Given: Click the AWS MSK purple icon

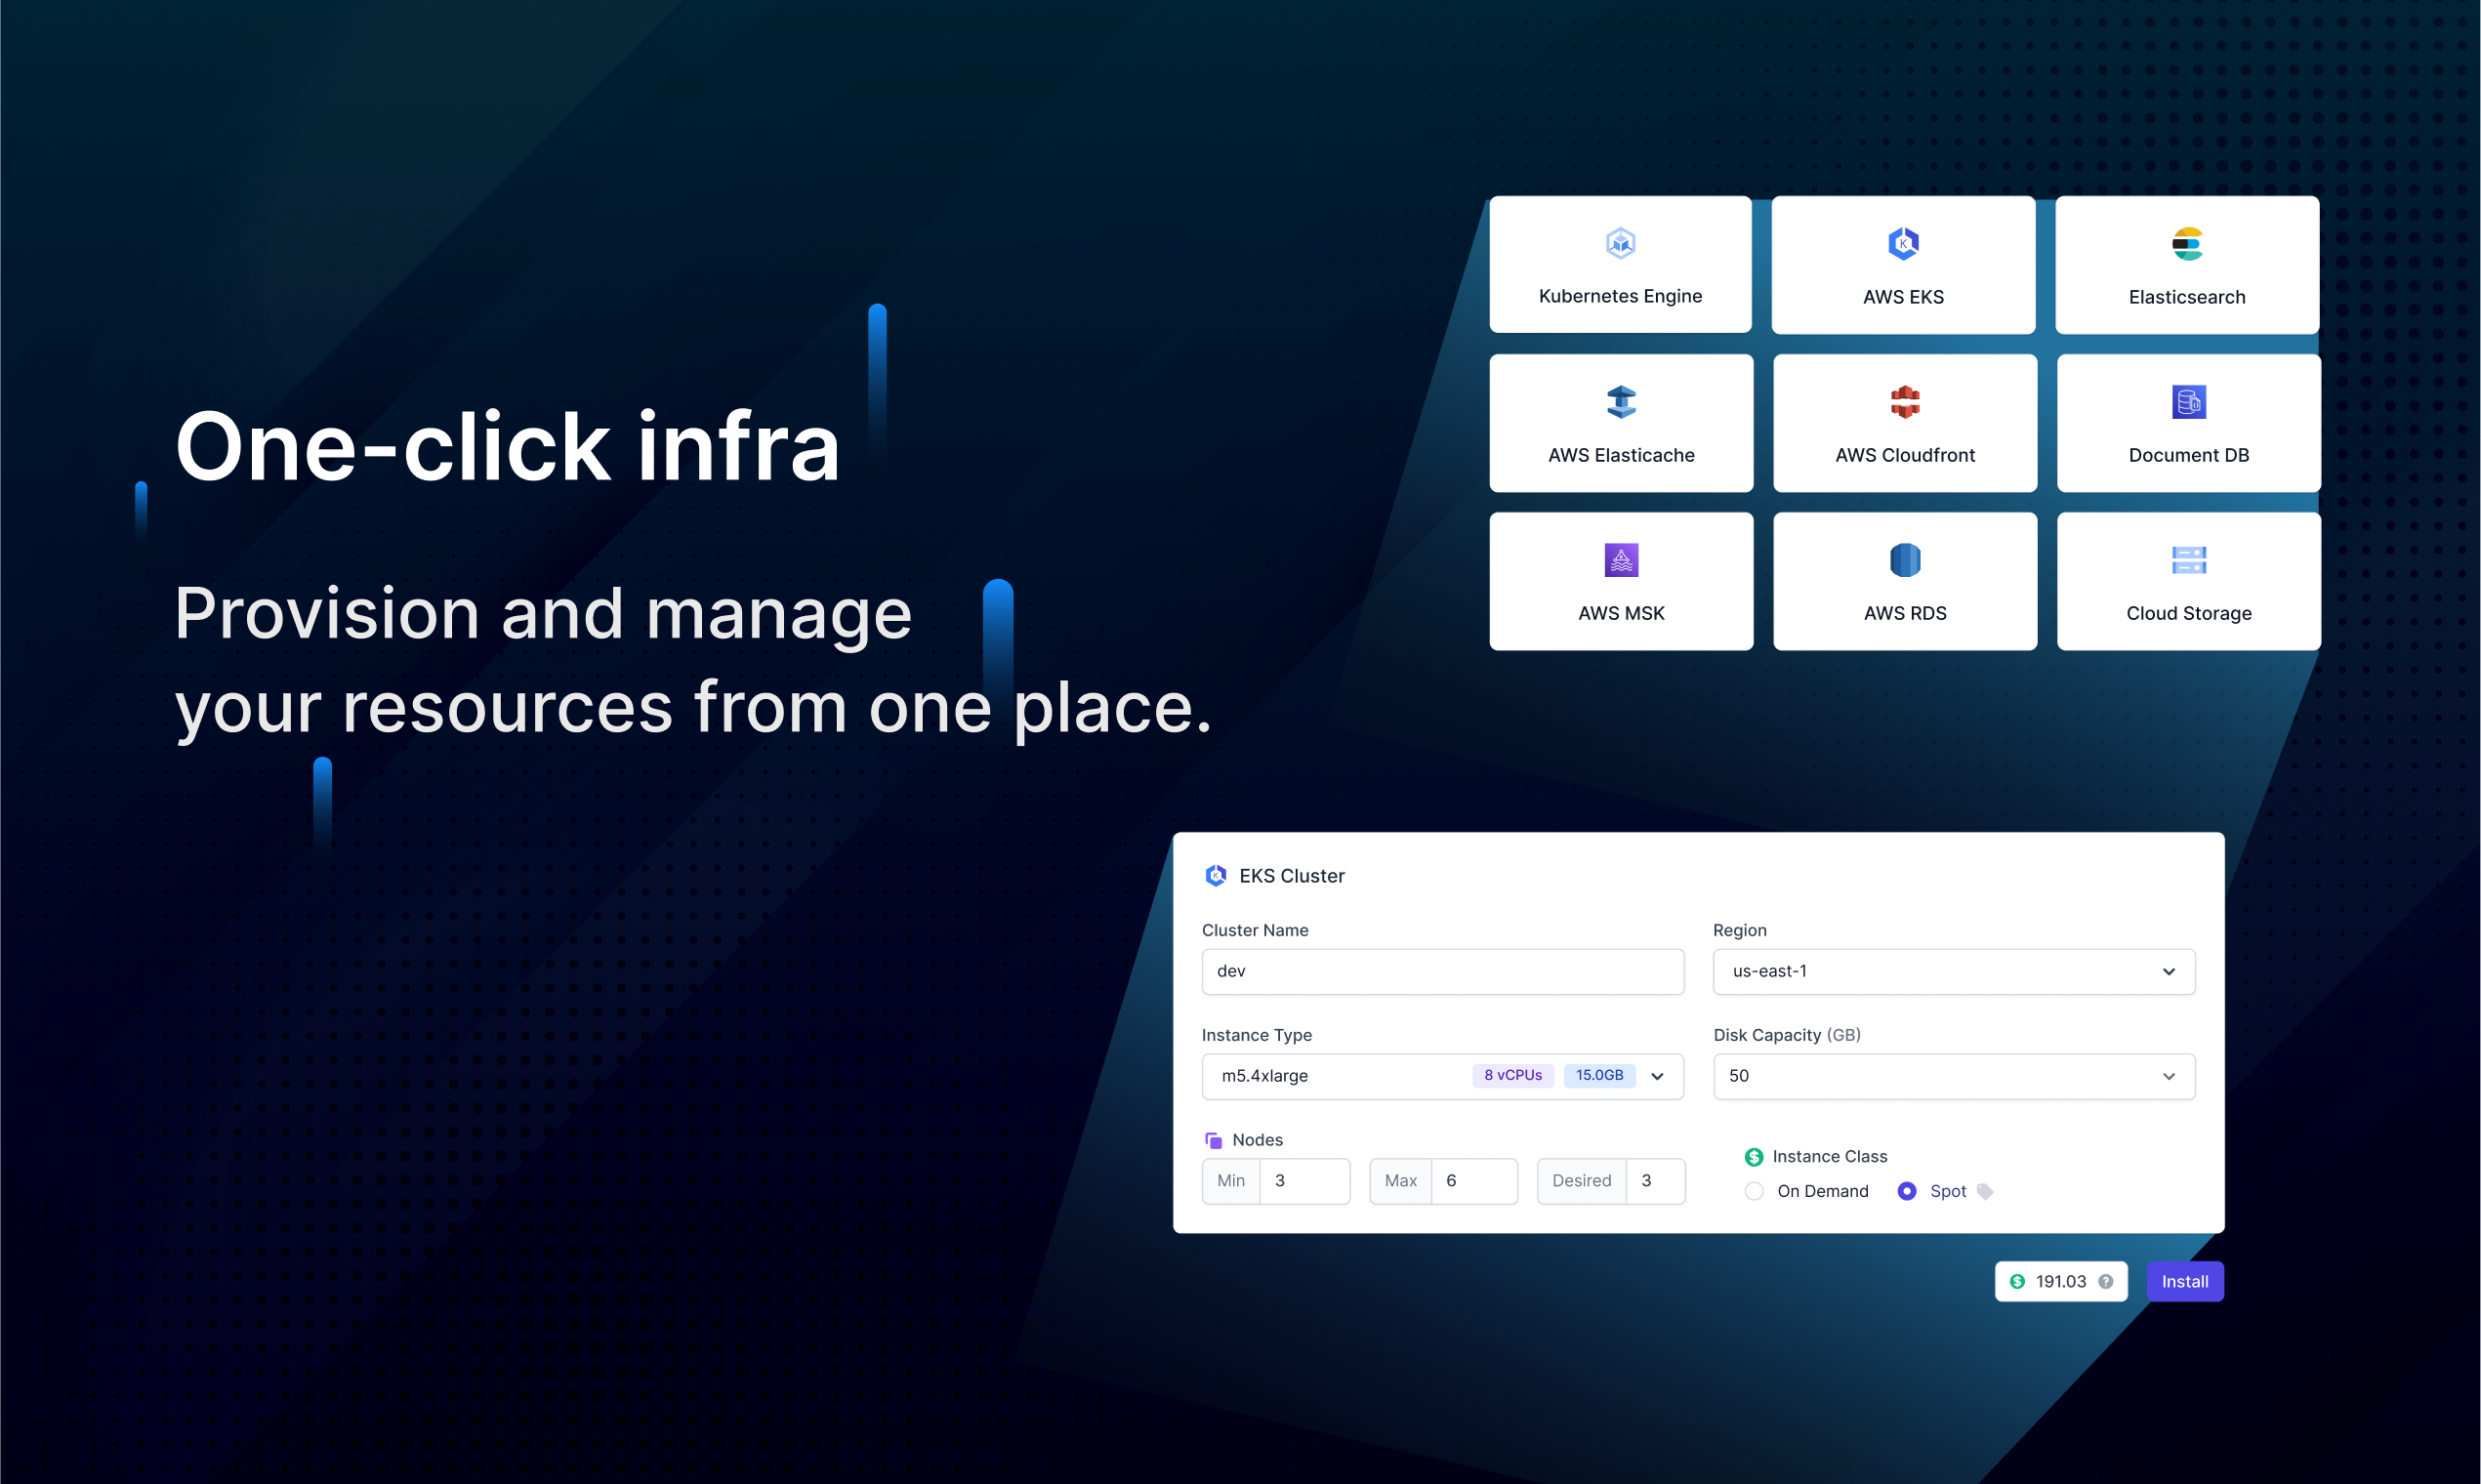Looking at the screenshot, I should 1621,560.
